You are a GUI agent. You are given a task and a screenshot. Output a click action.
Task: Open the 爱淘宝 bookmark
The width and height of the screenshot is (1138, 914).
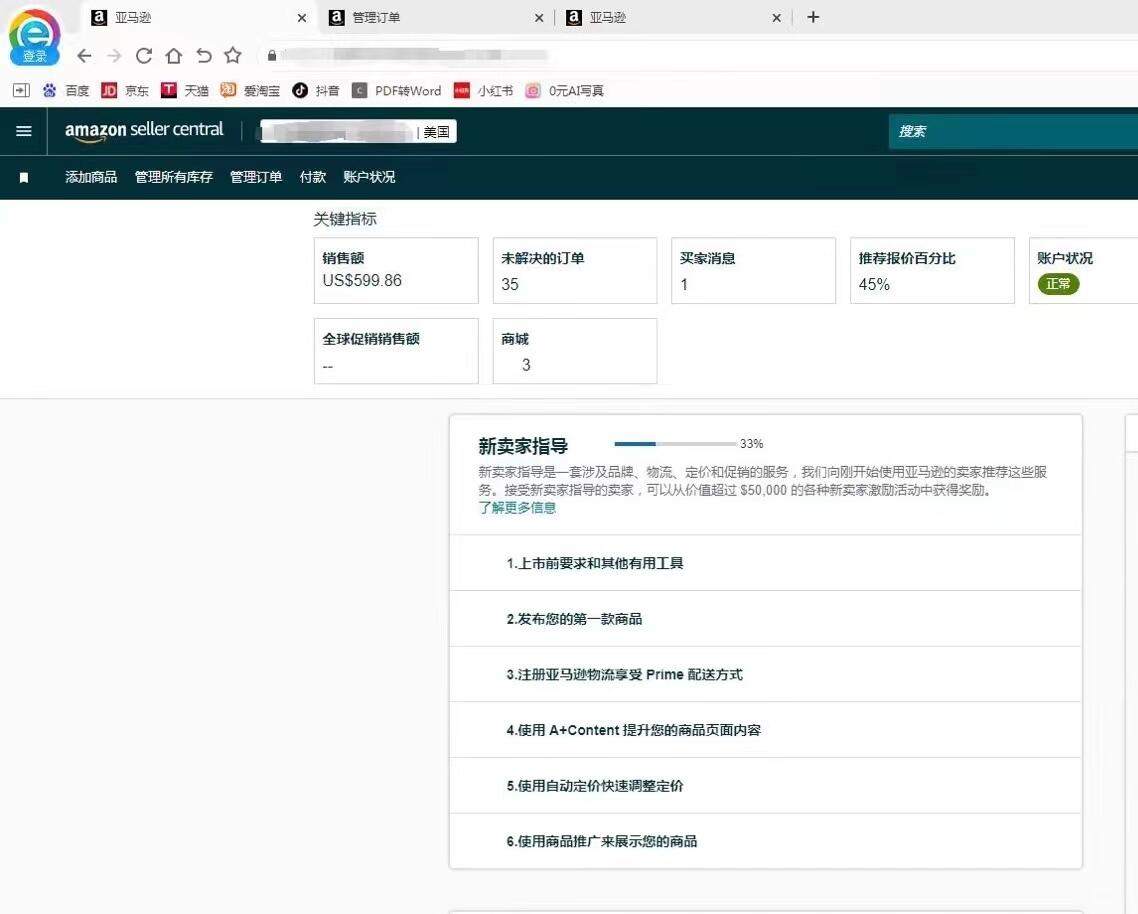pyautogui.click(x=250, y=90)
